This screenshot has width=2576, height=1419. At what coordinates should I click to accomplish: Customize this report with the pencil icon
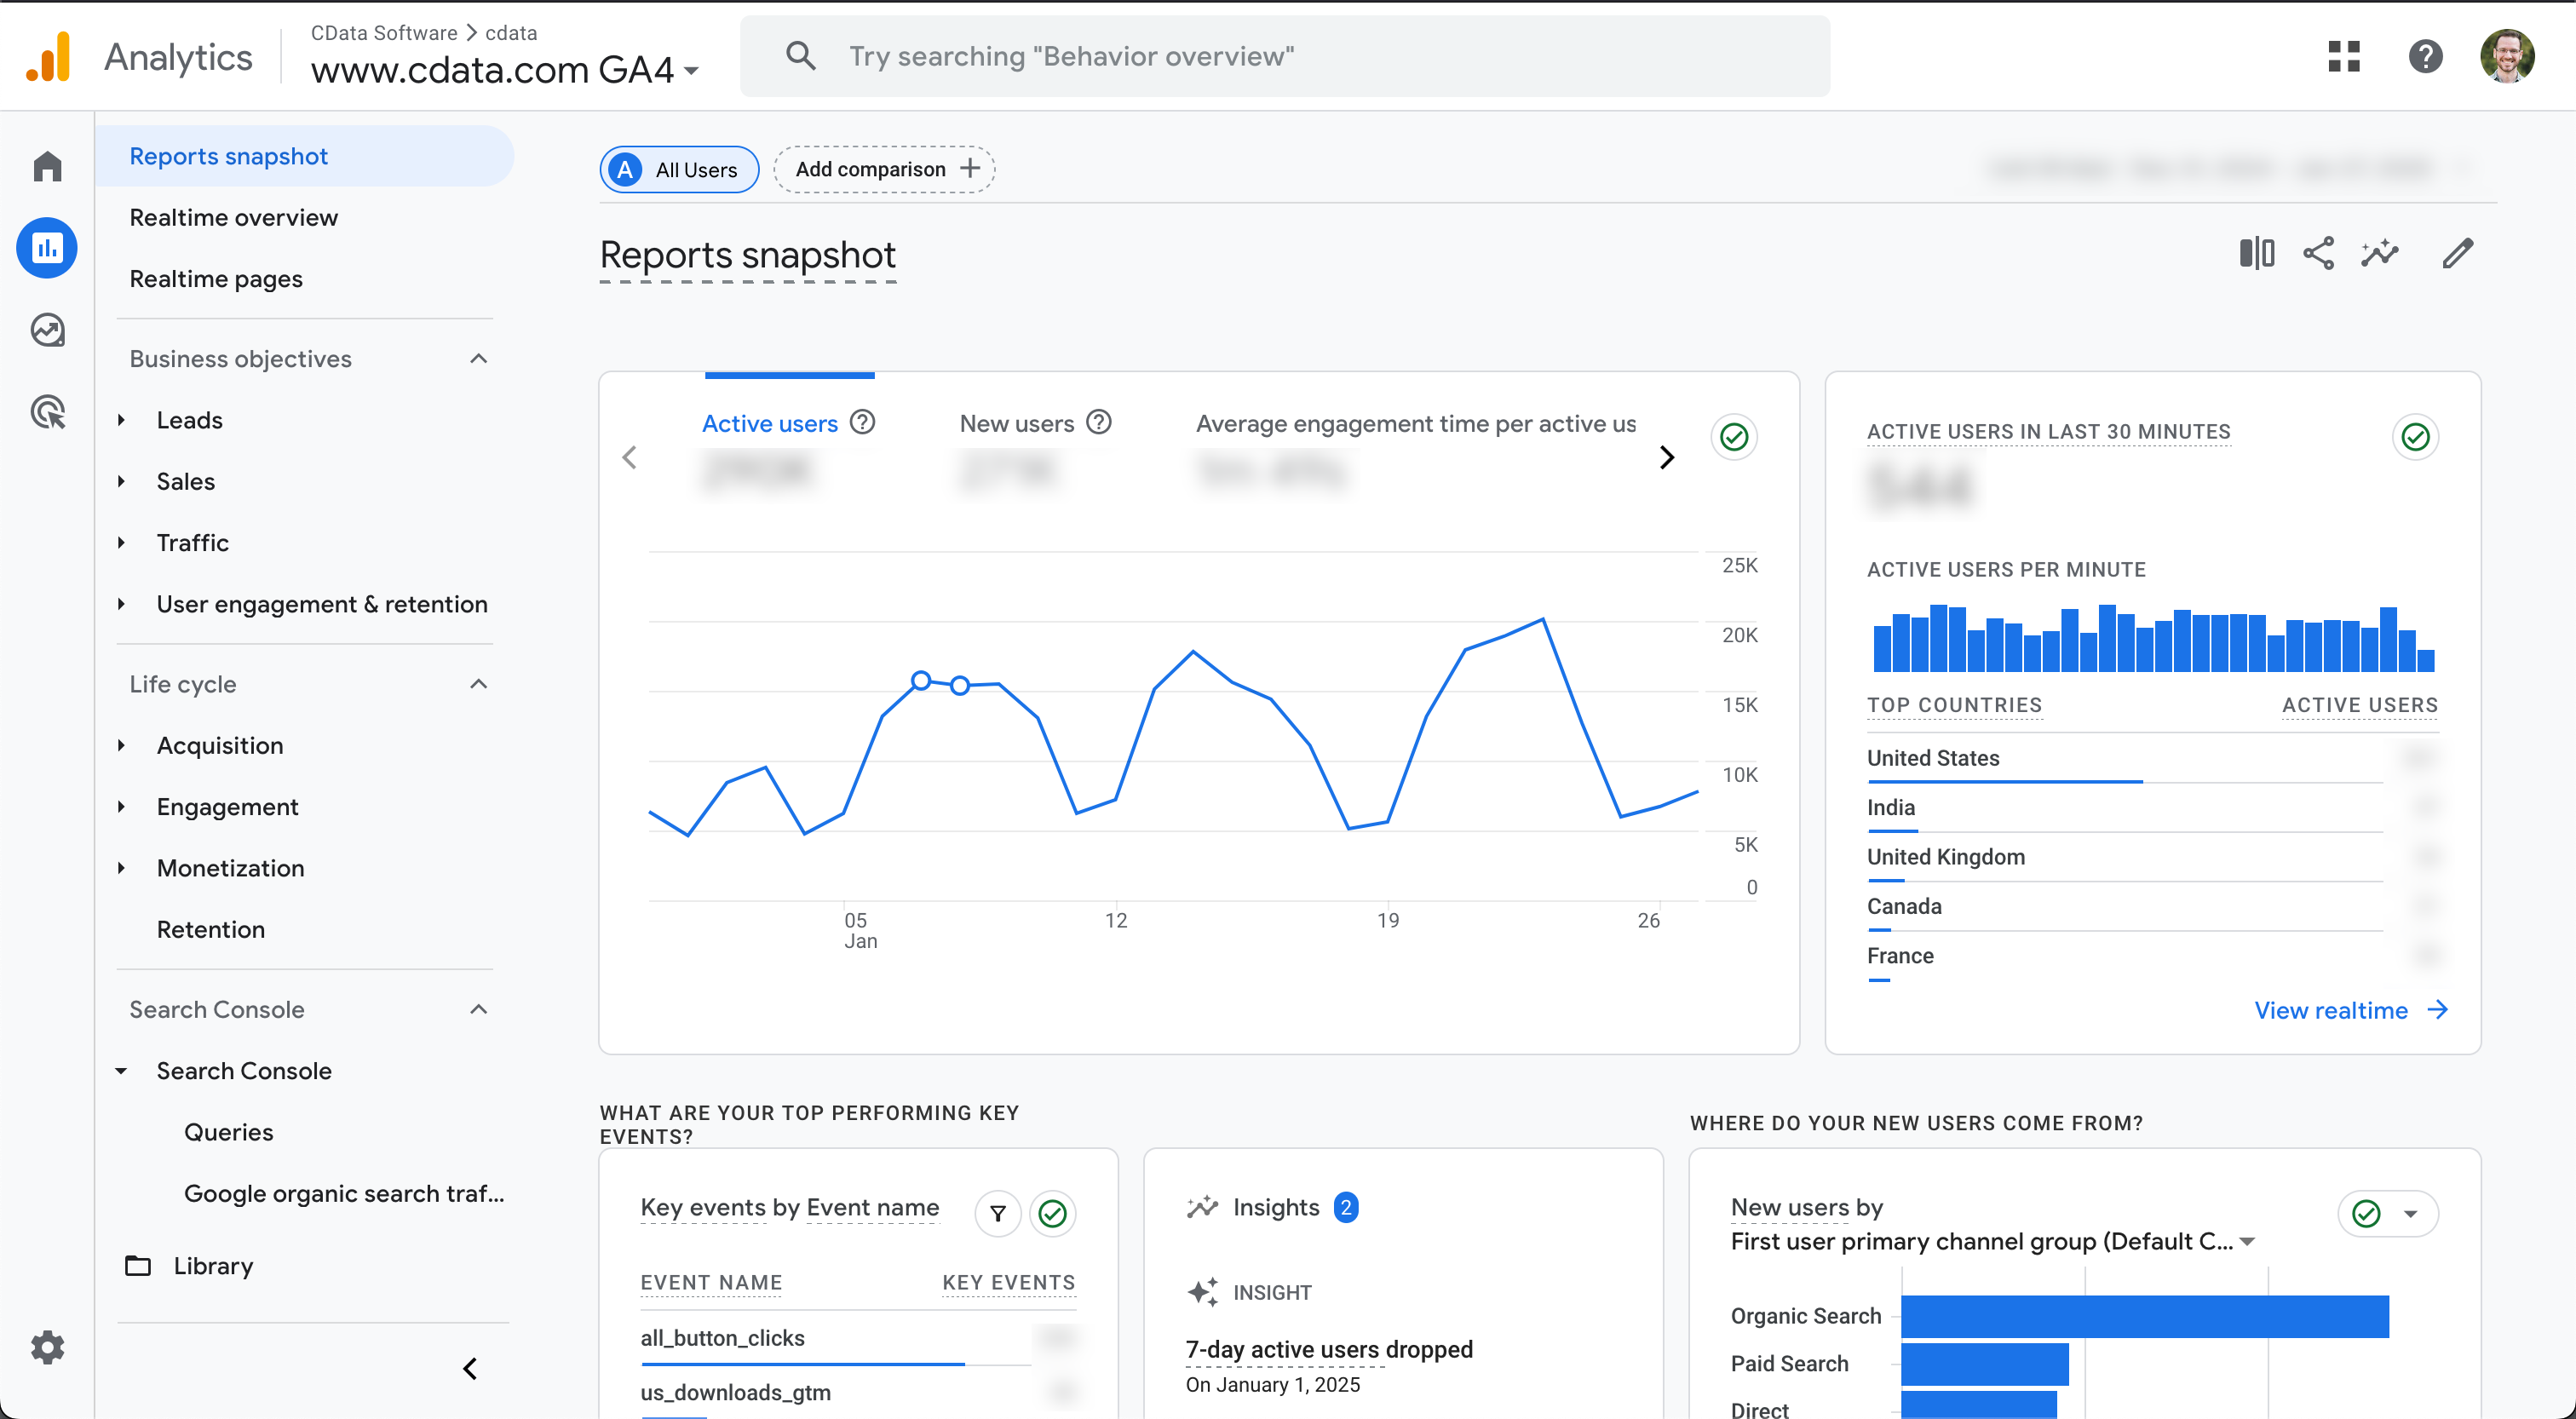[2458, 253]
